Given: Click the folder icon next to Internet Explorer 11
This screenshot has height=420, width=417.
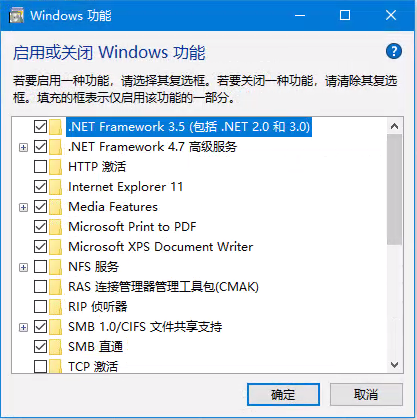Looking at the screenshot, I should [x=55, y=187].
